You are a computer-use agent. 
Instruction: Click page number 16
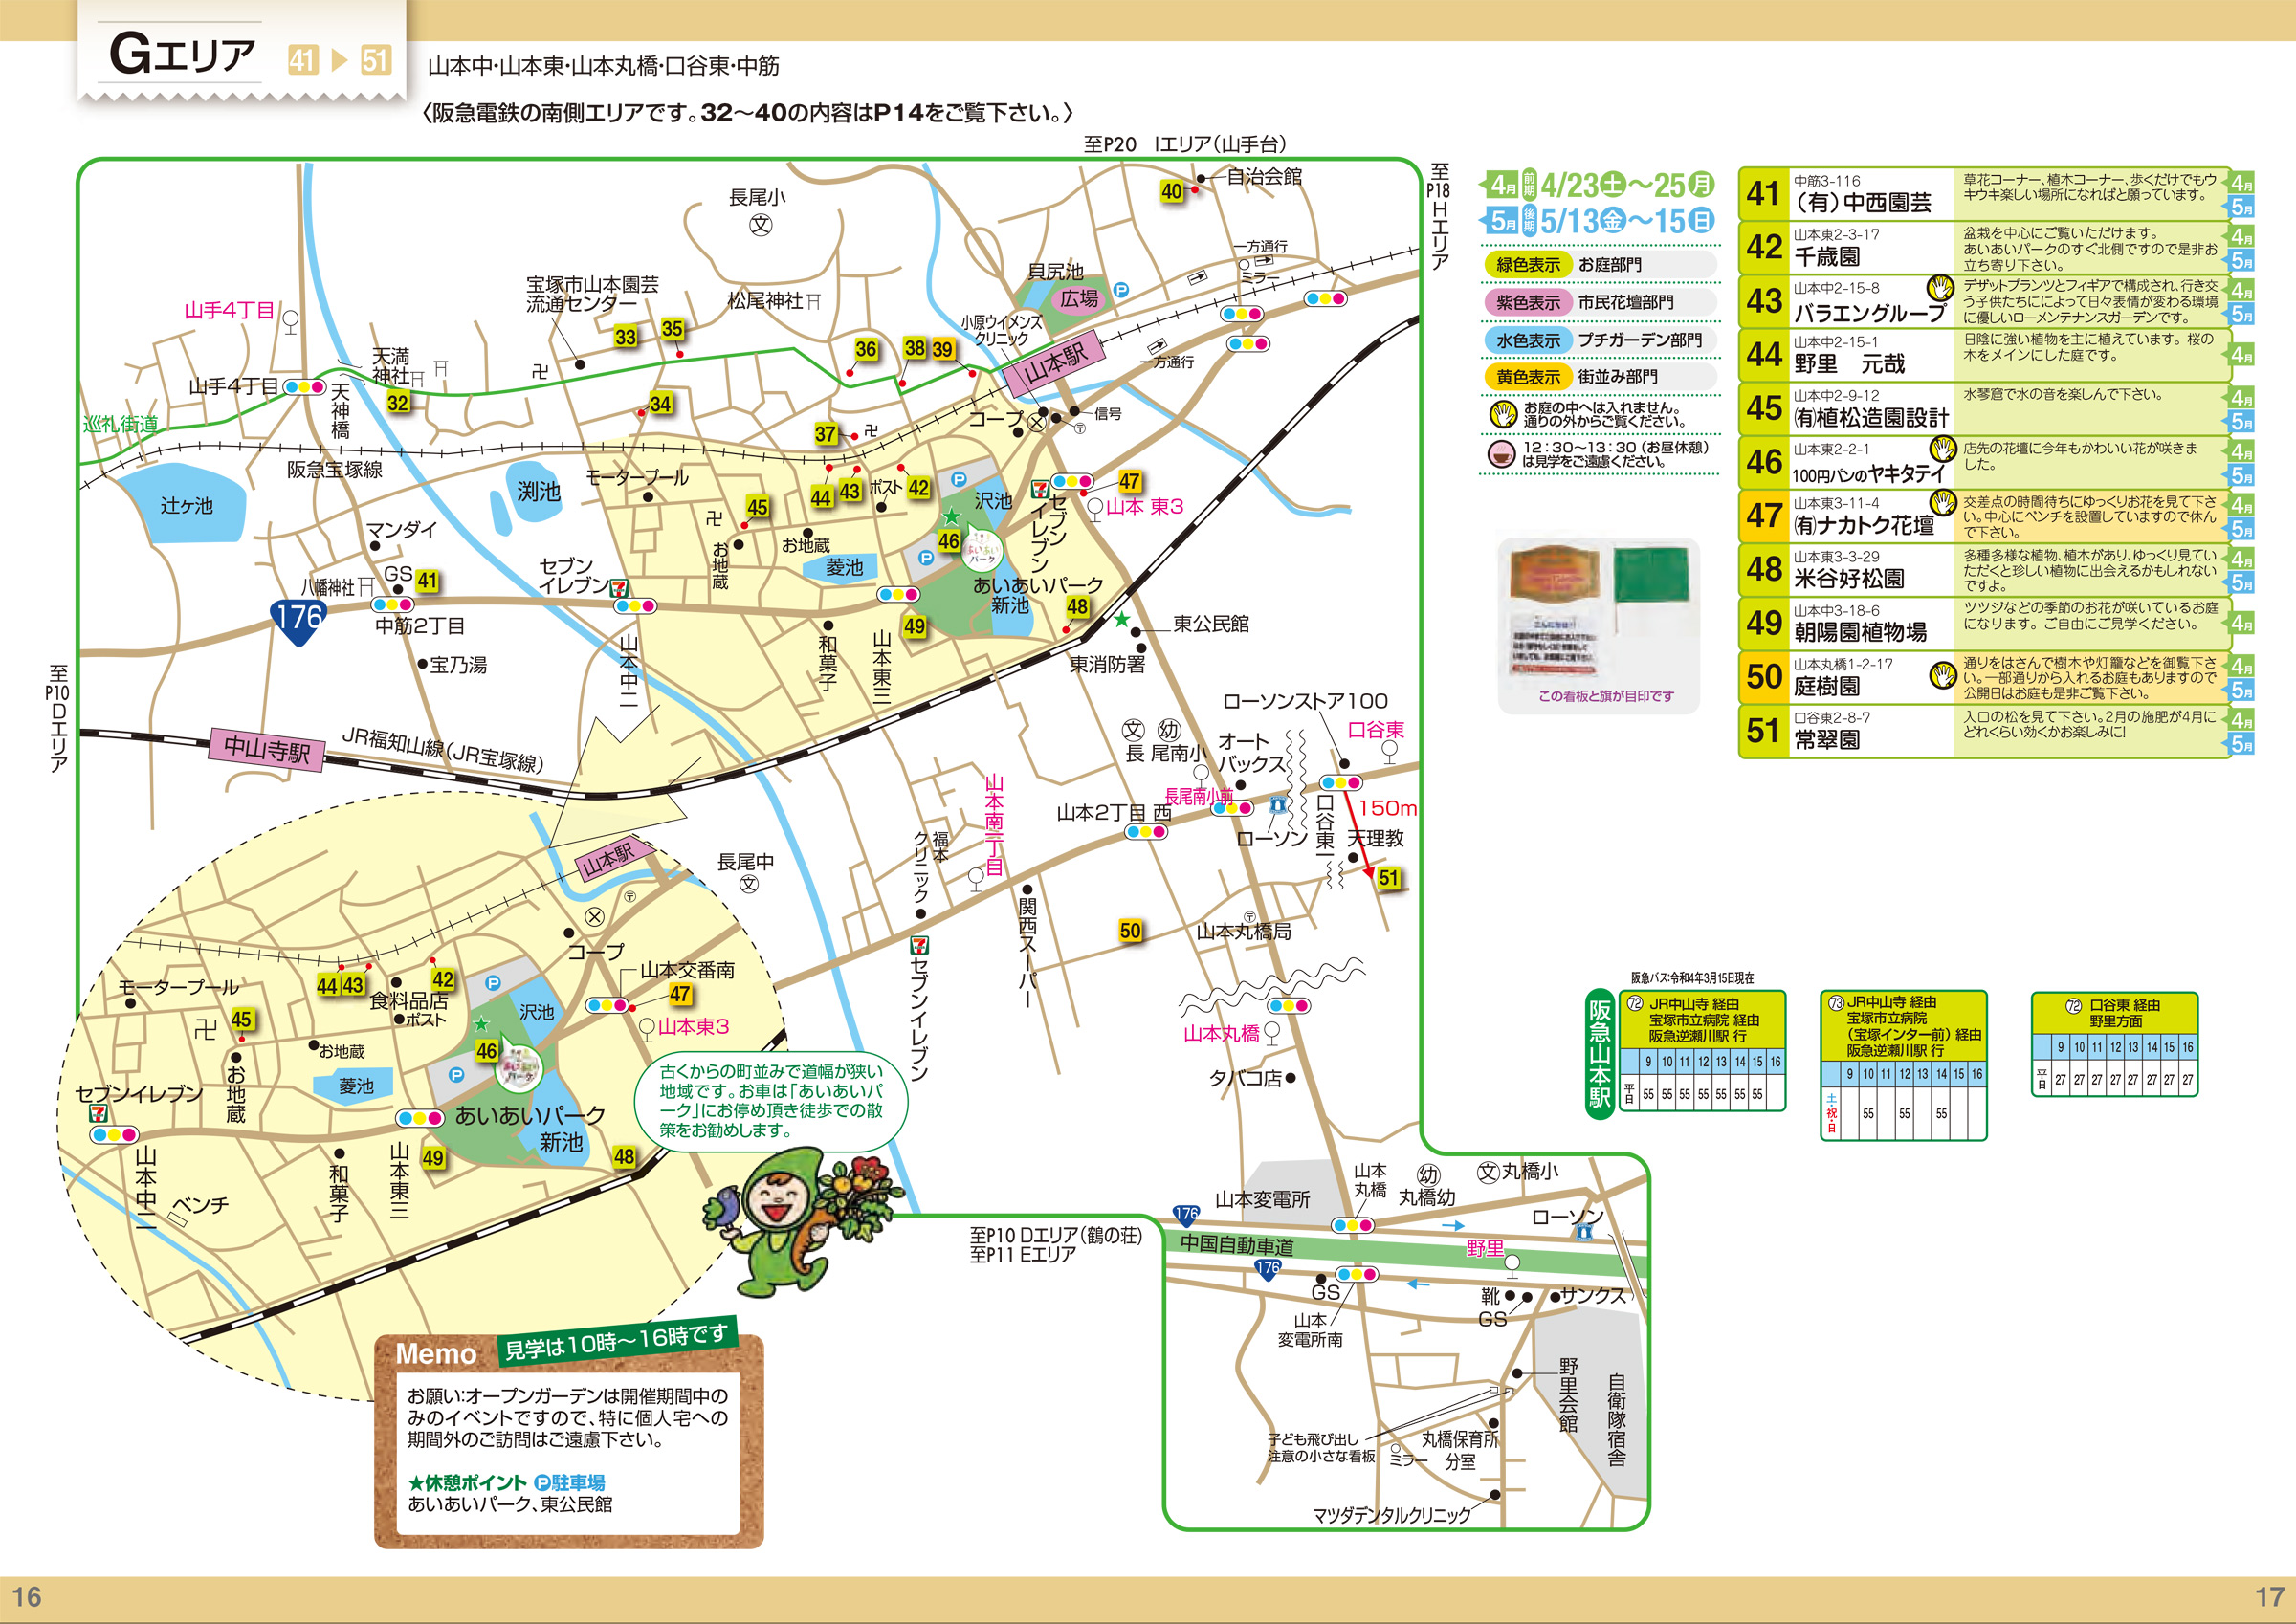tap(27, 1596)
